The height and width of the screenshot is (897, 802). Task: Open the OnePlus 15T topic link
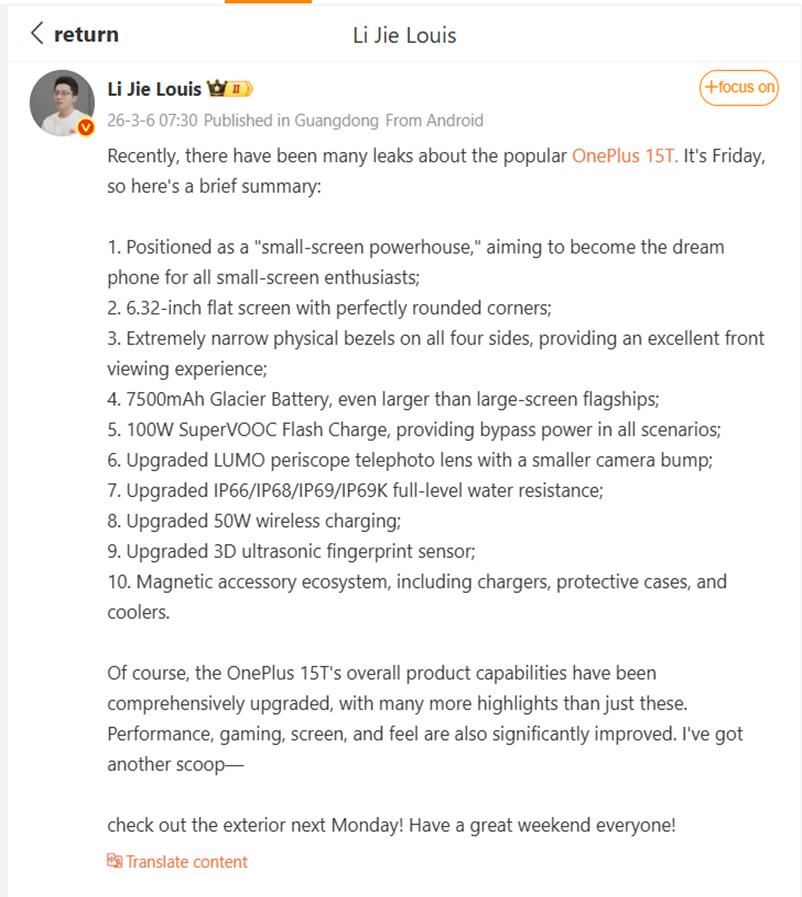coord(623,156)
